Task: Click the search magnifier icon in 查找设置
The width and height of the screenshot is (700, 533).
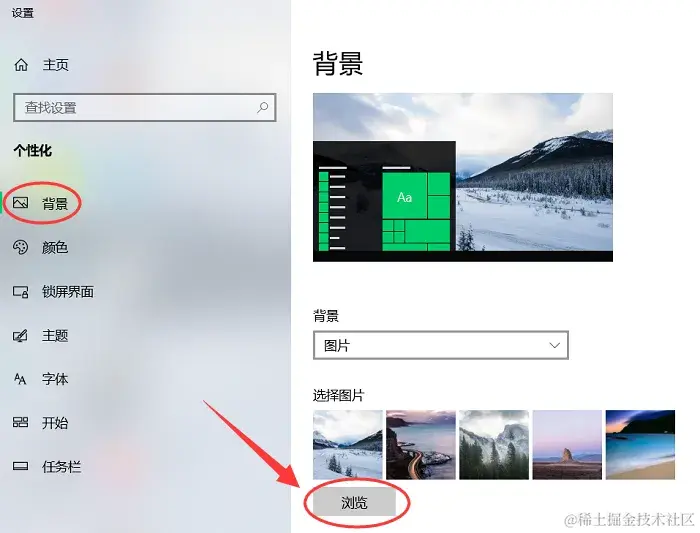Action: 262,107
